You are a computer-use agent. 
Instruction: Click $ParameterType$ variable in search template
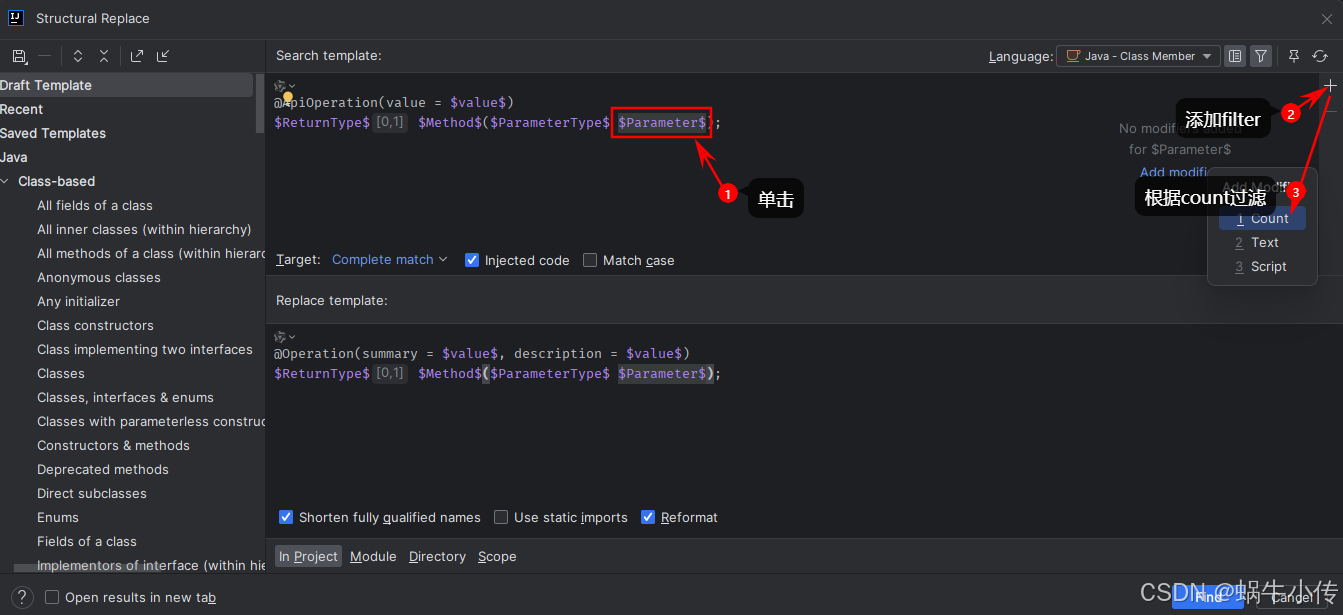(550, 122)
